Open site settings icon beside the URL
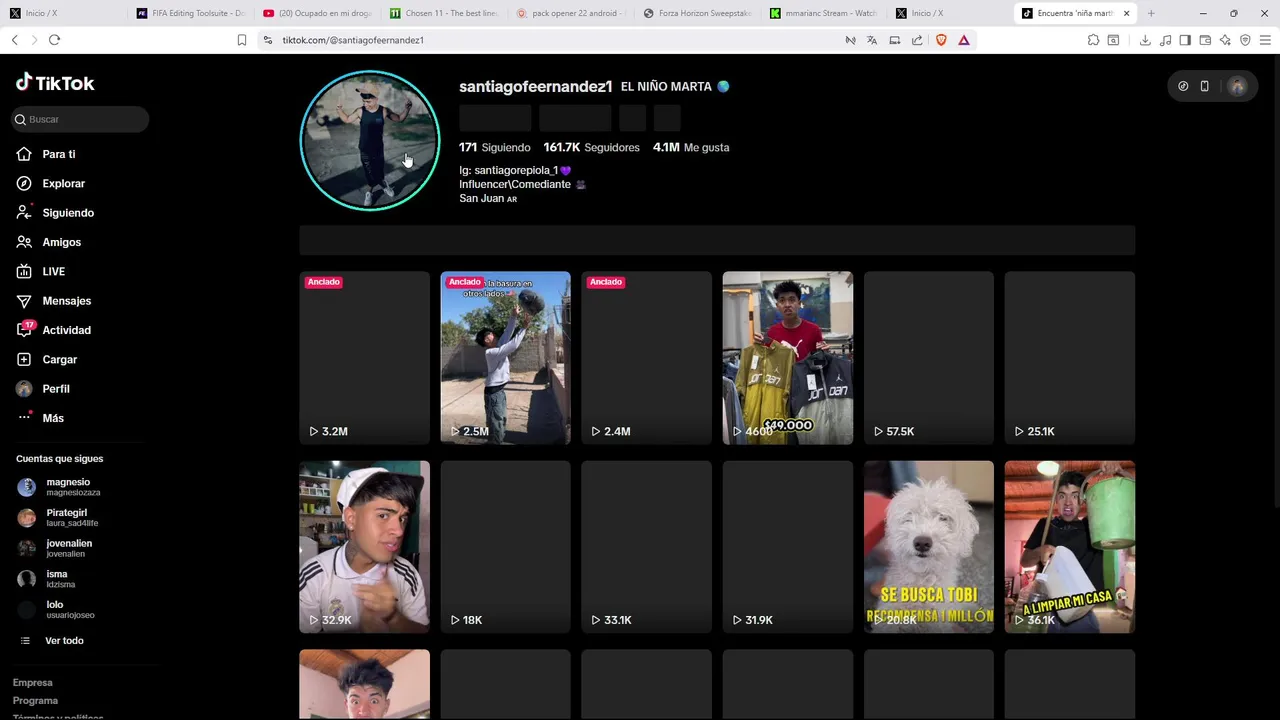Image resolution: width=1280 pixels, height=720 pixels. pos(267,40)
